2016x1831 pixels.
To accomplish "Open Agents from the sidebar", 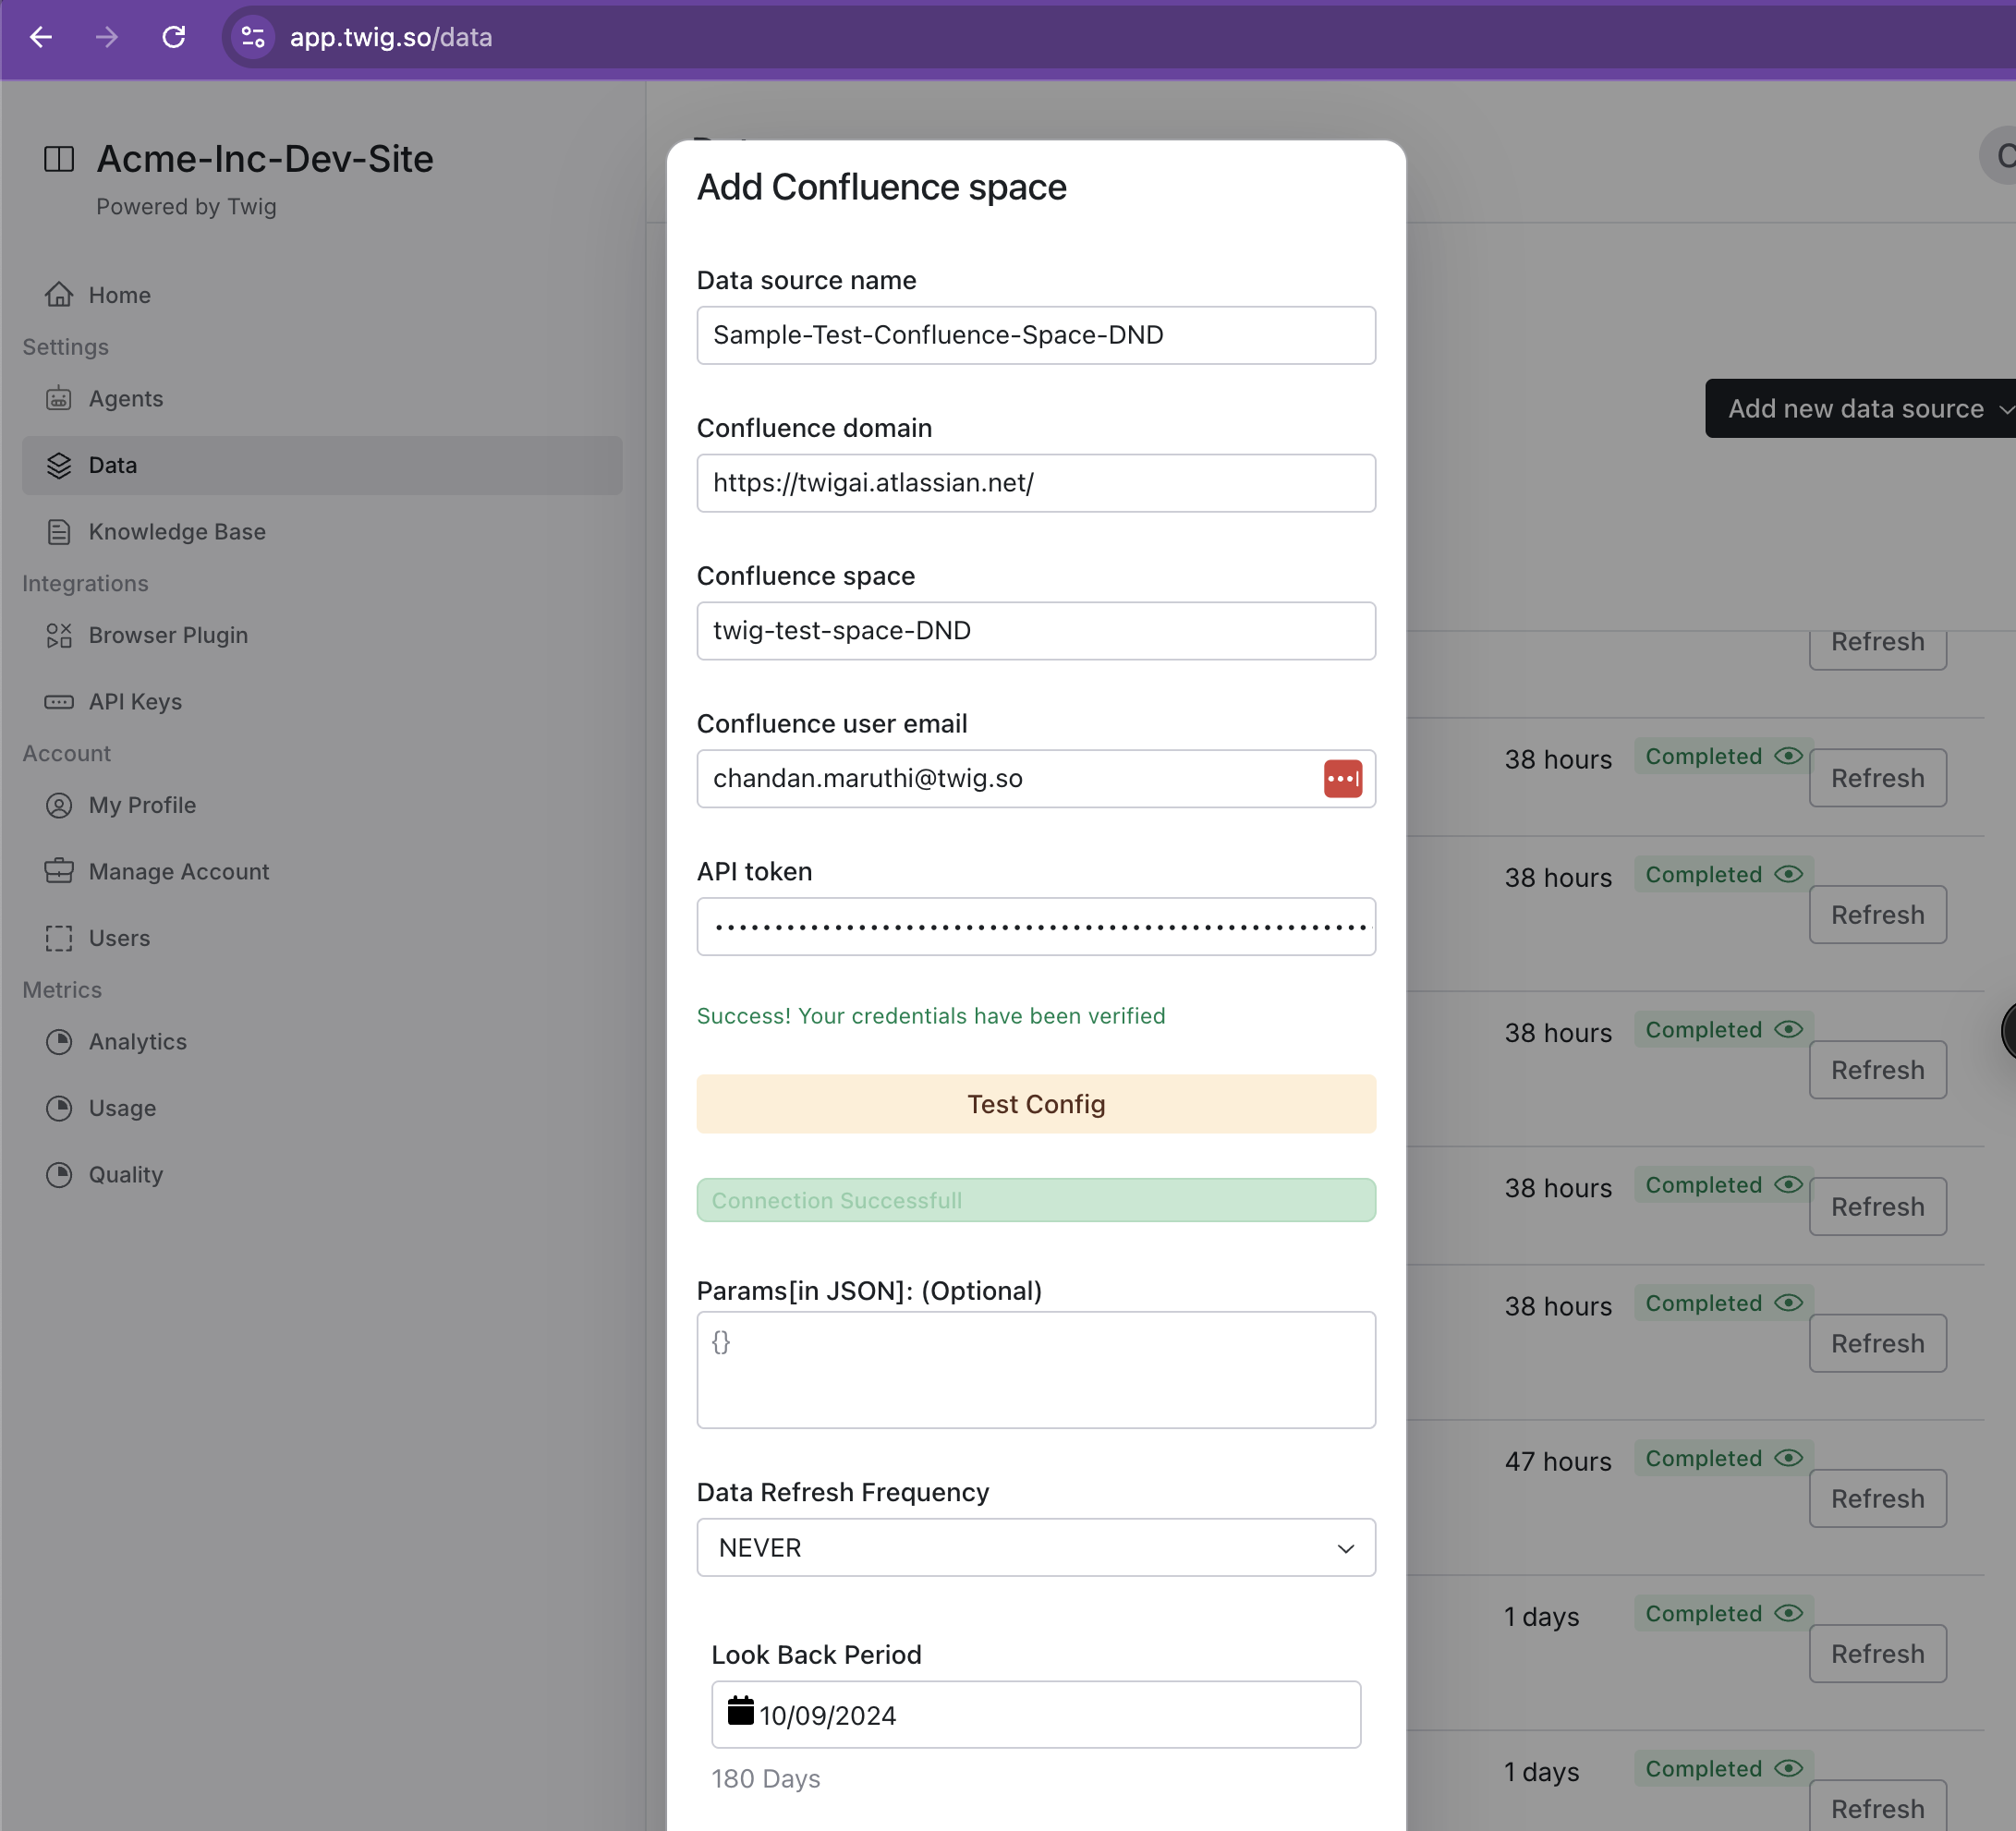I will point(125,398).
